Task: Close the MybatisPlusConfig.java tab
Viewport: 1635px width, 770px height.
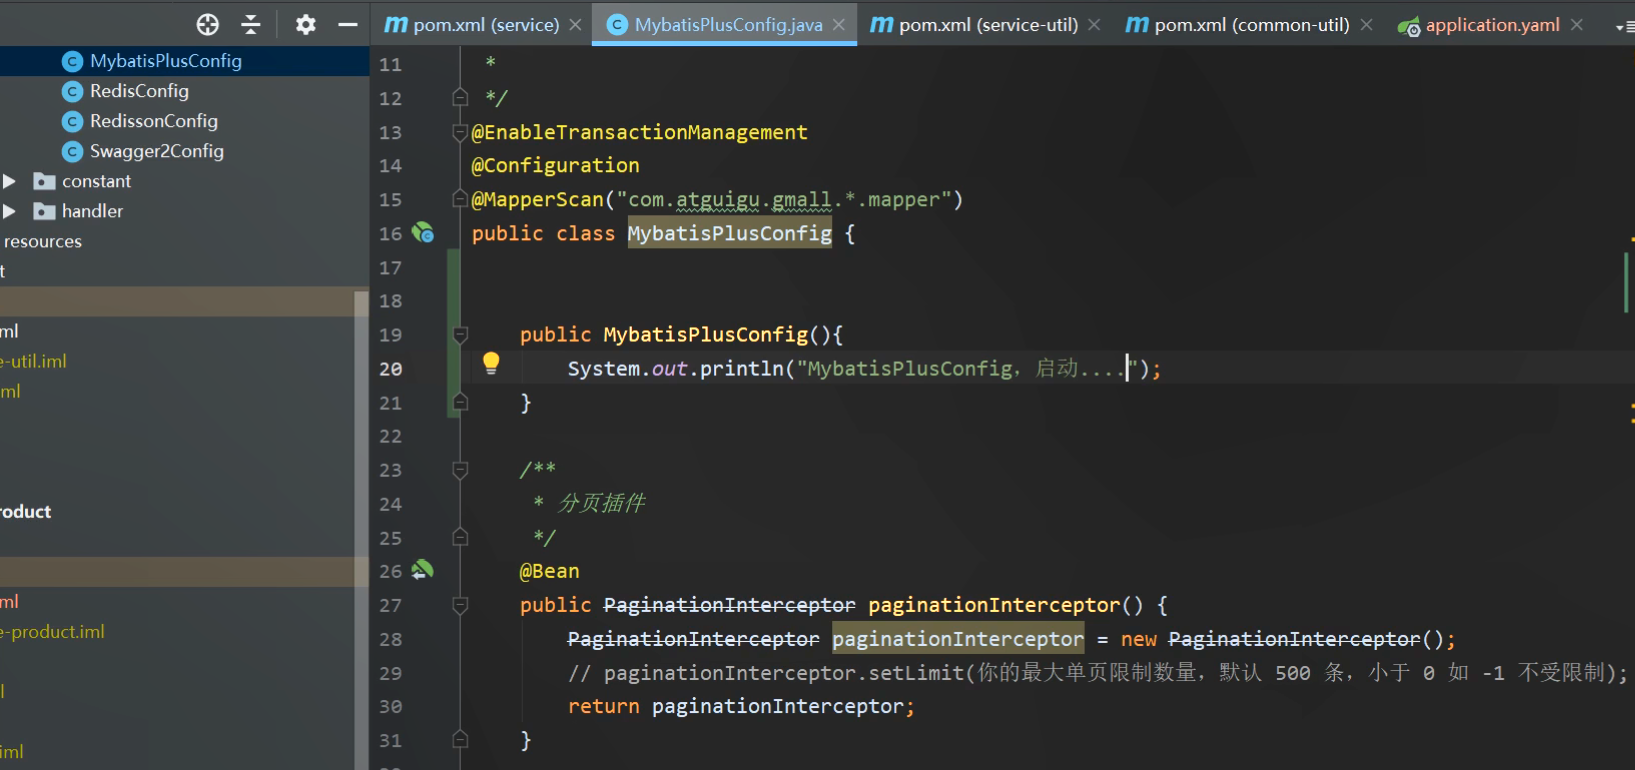Action: pos(839,25)
